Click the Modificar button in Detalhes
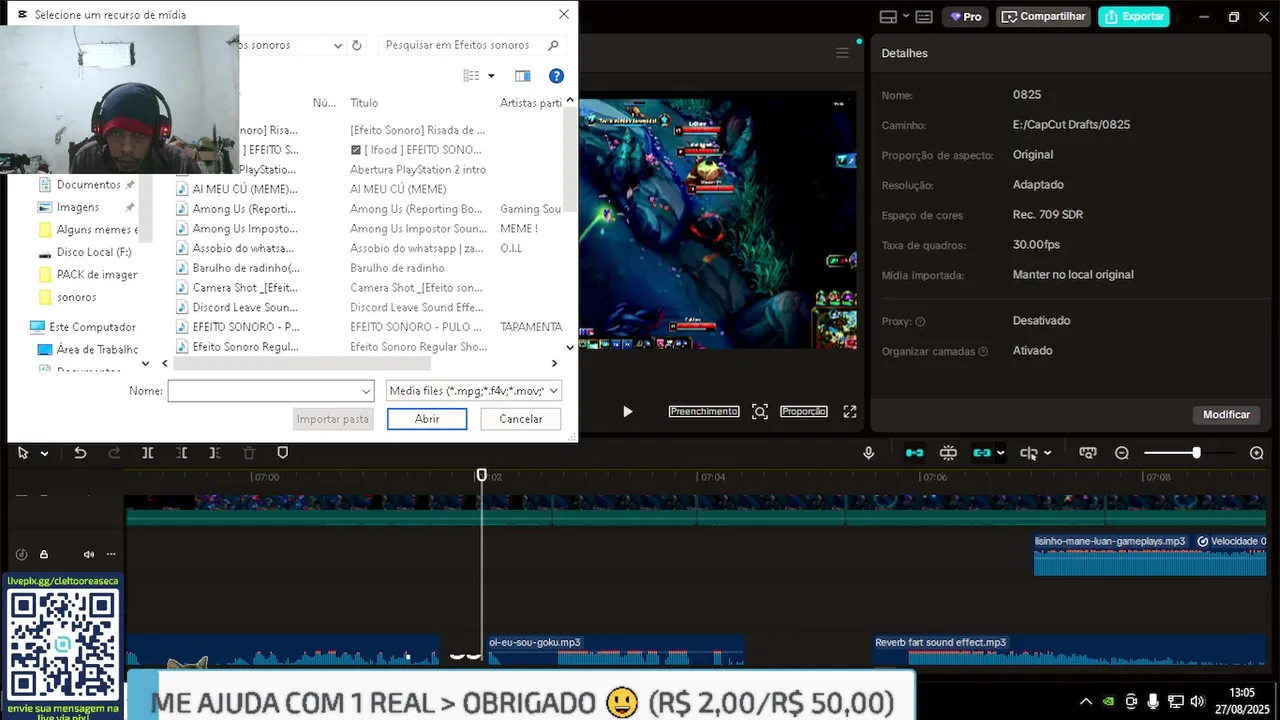The width and height of the screenshot is (1280, 720). pos(1226,414)
